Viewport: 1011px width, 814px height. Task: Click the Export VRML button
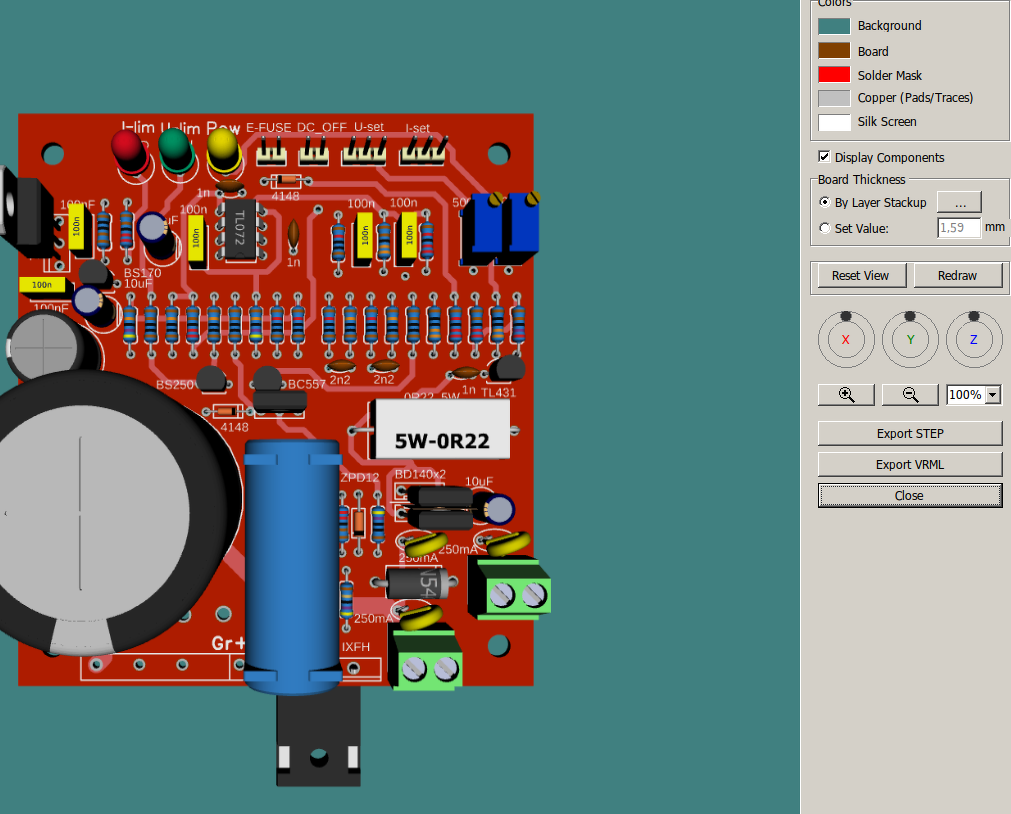click(910, 464)
